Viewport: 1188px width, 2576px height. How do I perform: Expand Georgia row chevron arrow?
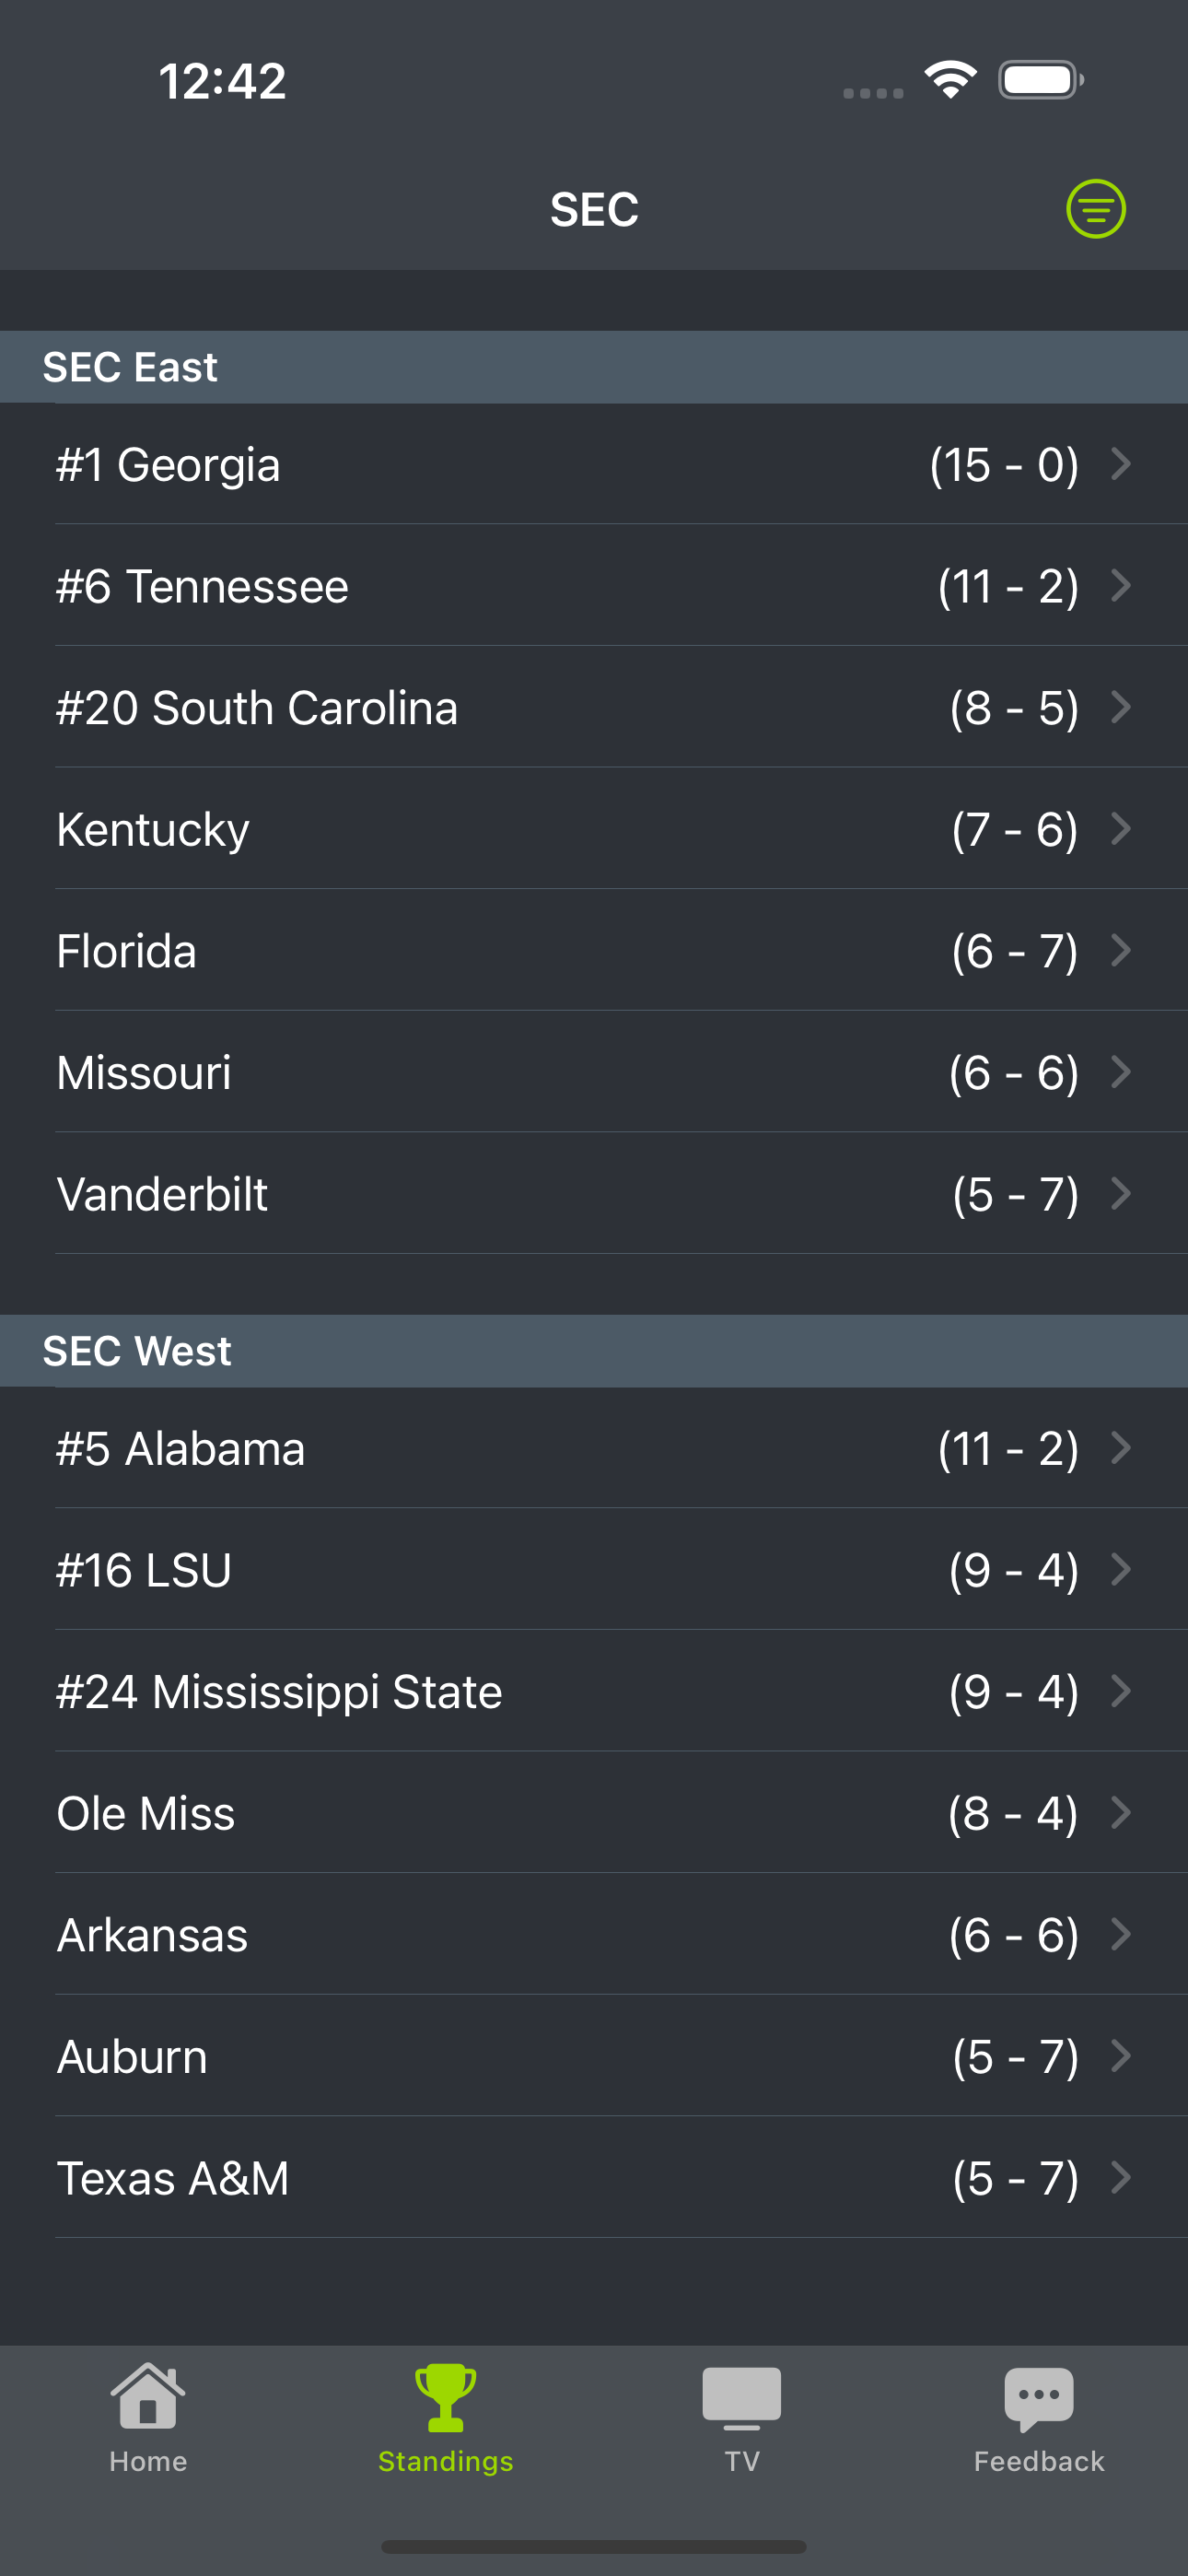(1121, 464)
